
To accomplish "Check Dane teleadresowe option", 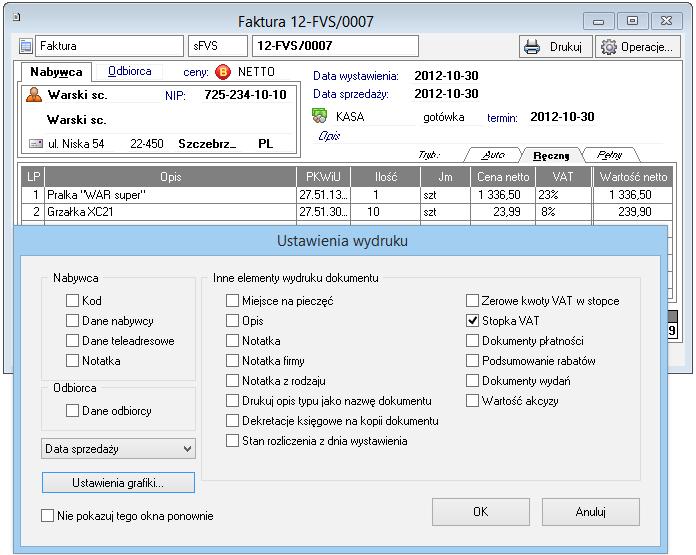I will click(72, 341).
